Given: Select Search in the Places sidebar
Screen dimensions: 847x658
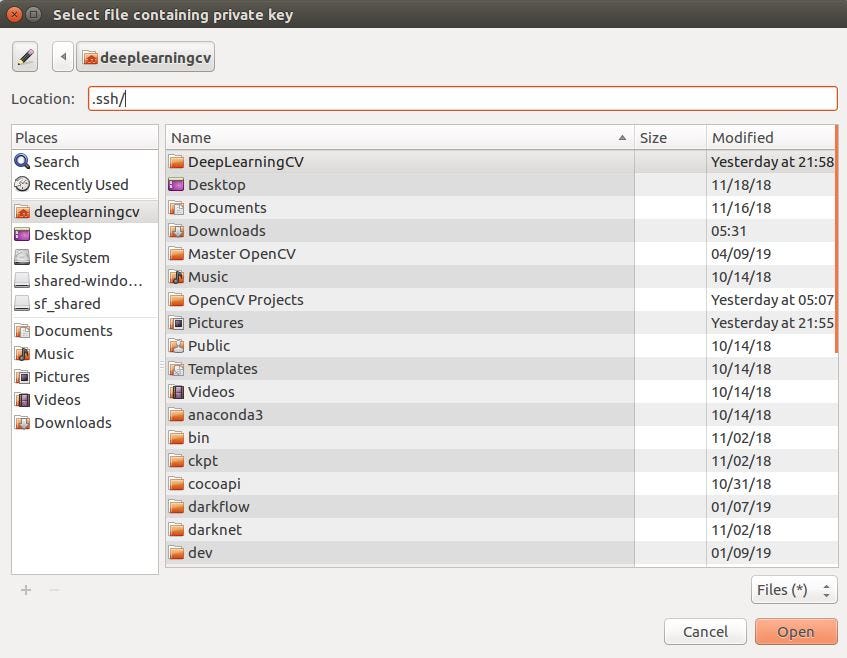Looking at the screenshot, I should (55, 161).
